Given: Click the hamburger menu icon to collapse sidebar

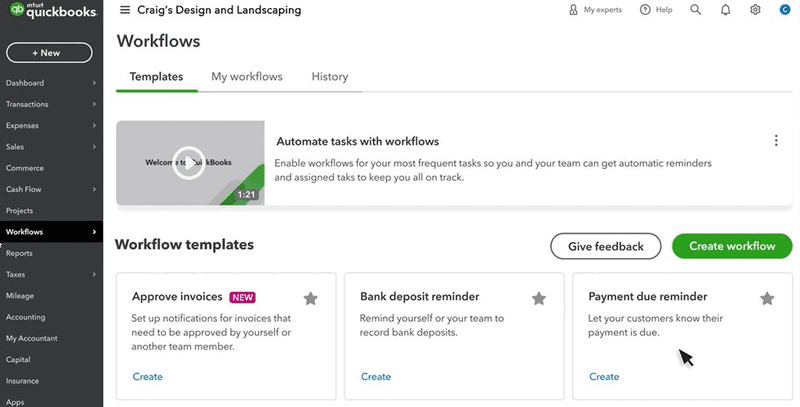Looking at the screenshot, I should click(x=125, y=10).
